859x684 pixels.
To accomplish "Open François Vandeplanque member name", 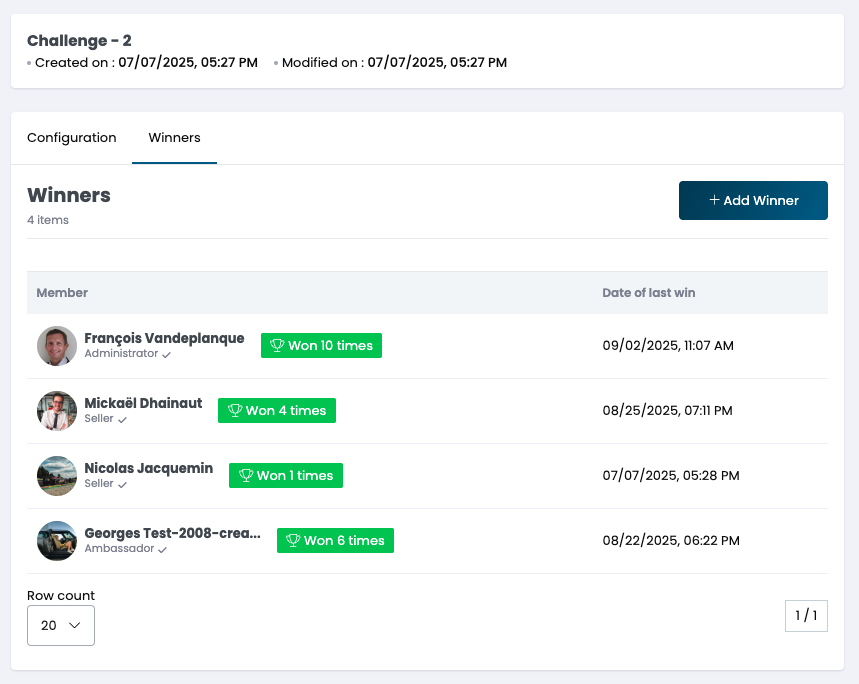I will (164, 338).
